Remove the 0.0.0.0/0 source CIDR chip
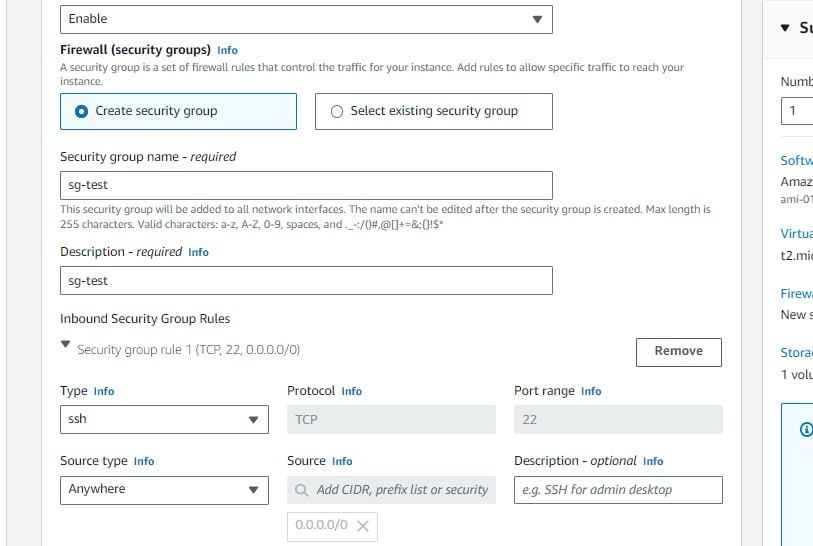The height and width of the screenshot is (546, 813). pos(363,526)
